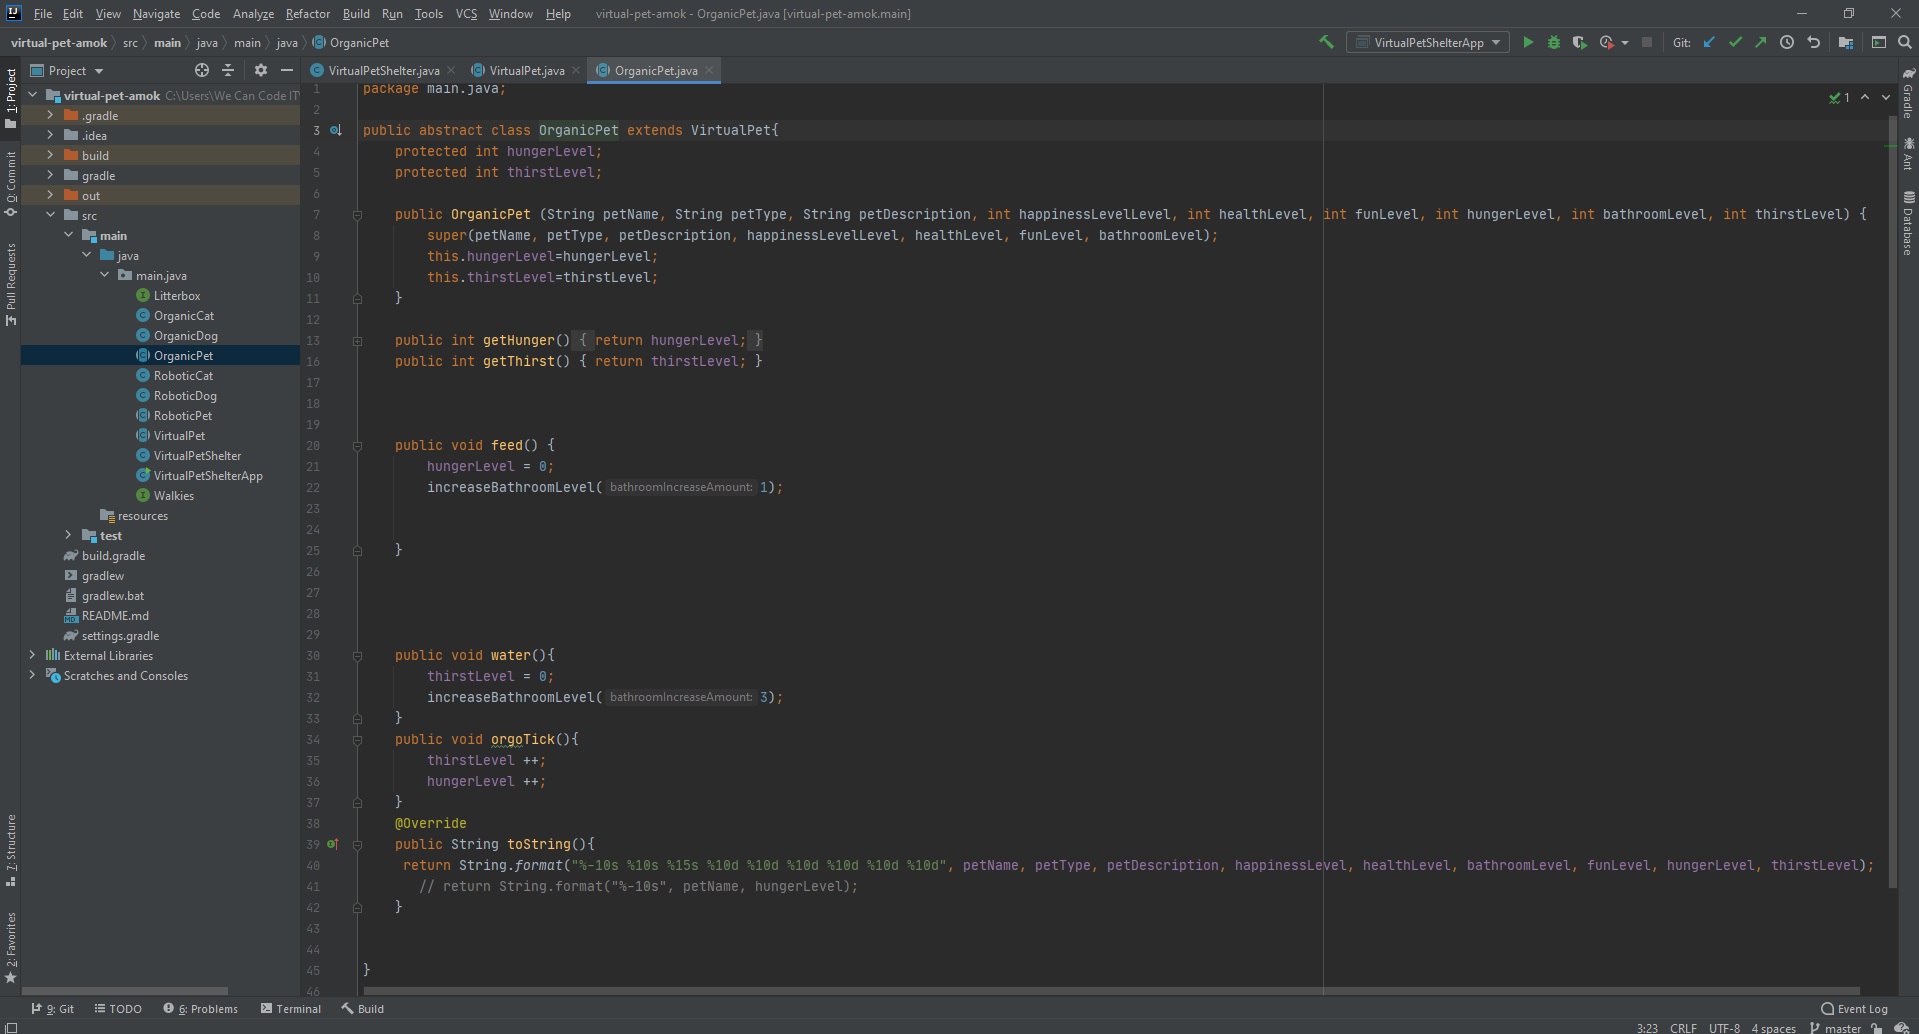Select OrganicCat class in the tree

184,316
